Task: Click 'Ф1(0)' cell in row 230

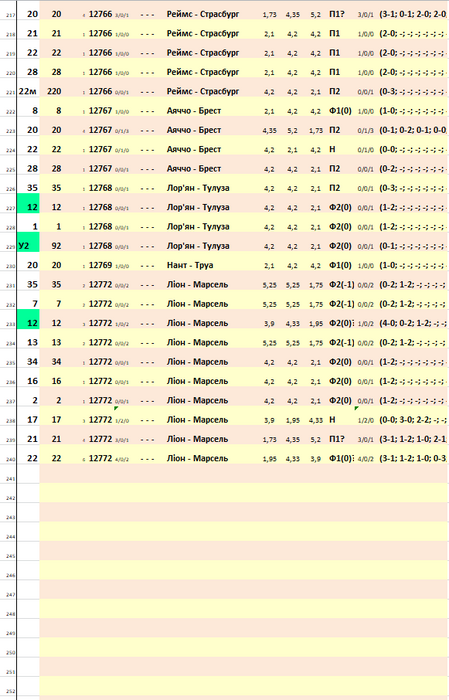Action: [x=341, y=265]
